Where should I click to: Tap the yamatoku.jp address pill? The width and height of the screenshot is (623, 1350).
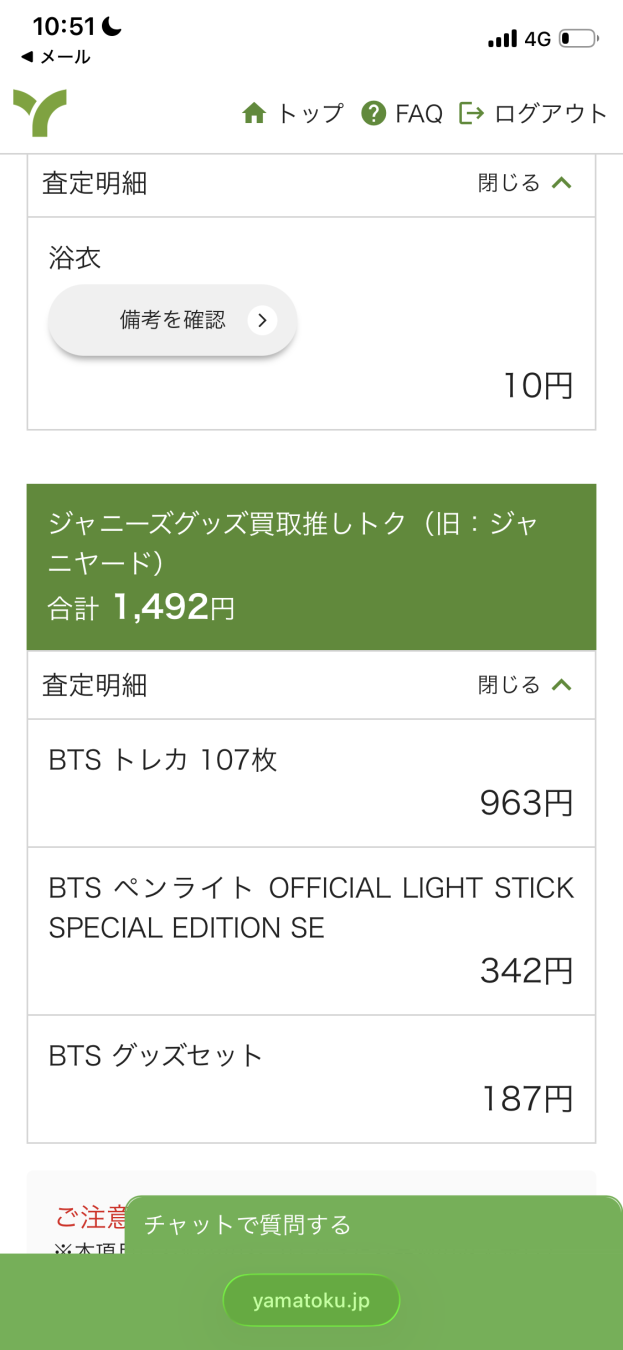click(311, 1300)
